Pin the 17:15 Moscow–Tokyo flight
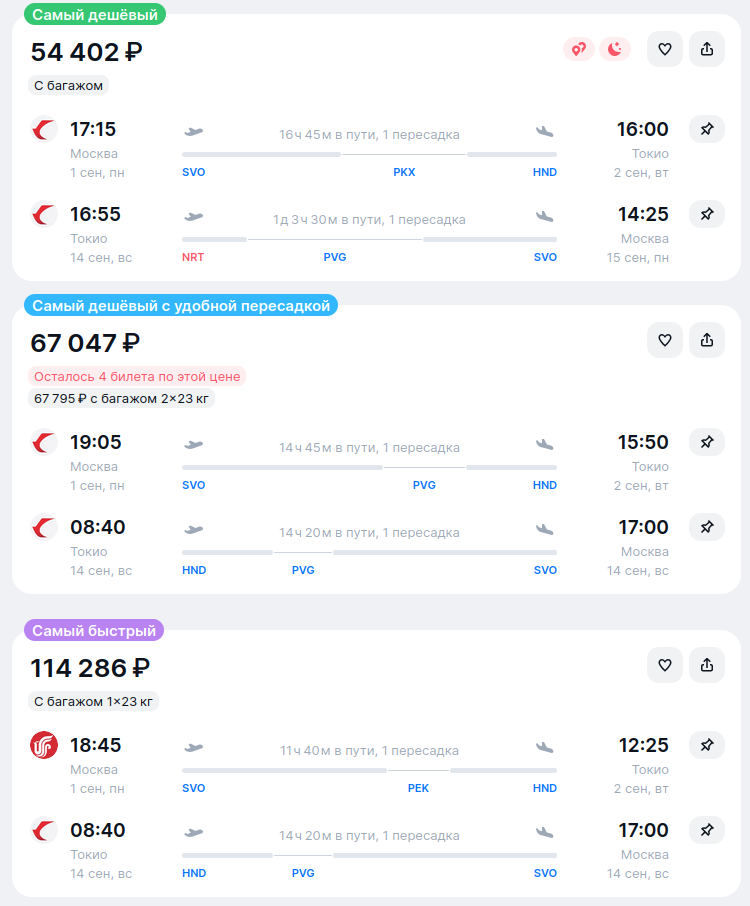This screenshot has height=906, width=750. 707,129
